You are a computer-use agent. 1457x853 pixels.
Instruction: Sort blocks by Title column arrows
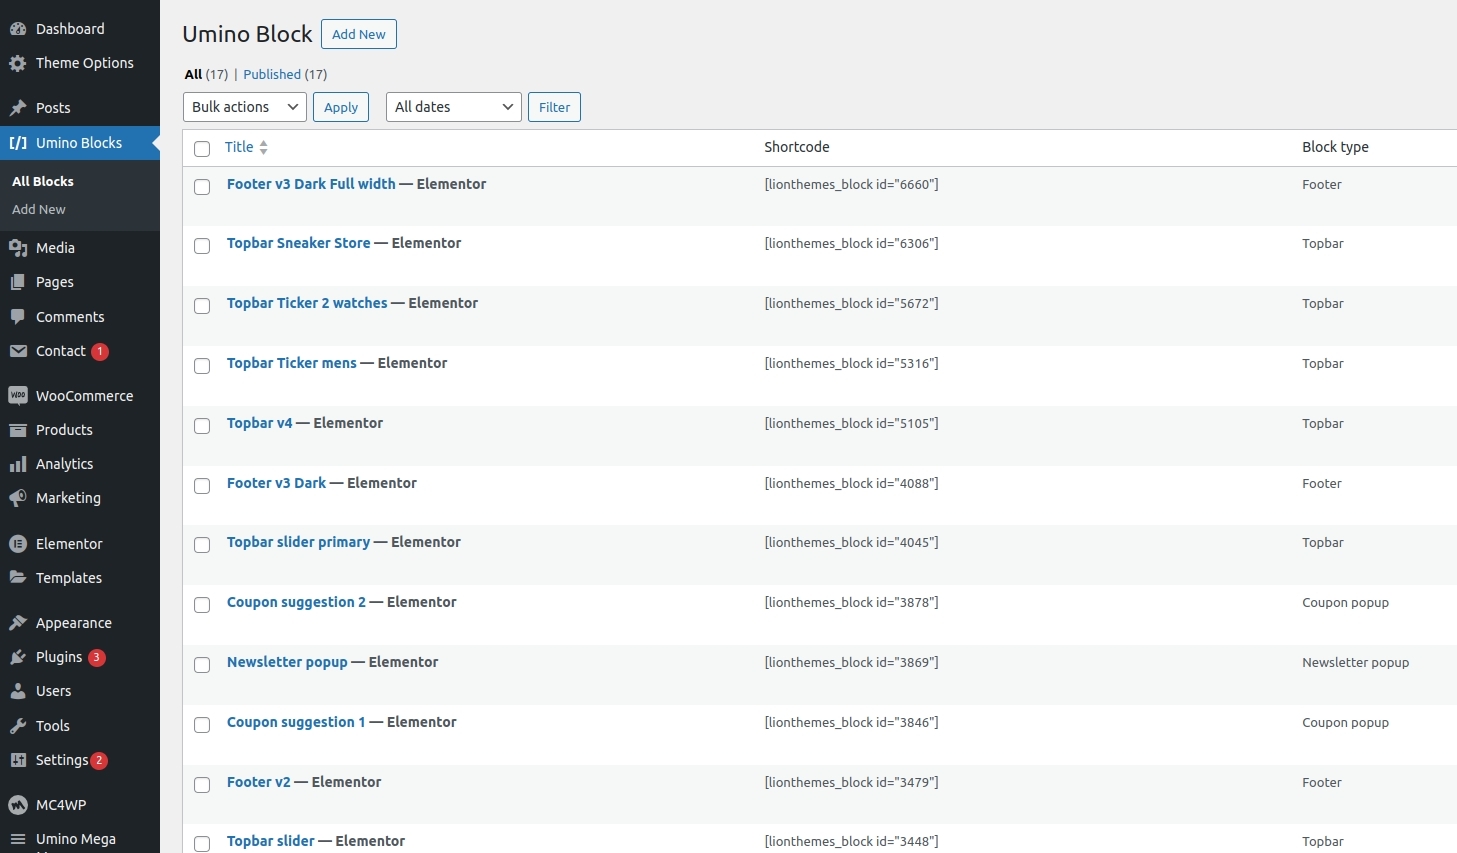(263, 147)
